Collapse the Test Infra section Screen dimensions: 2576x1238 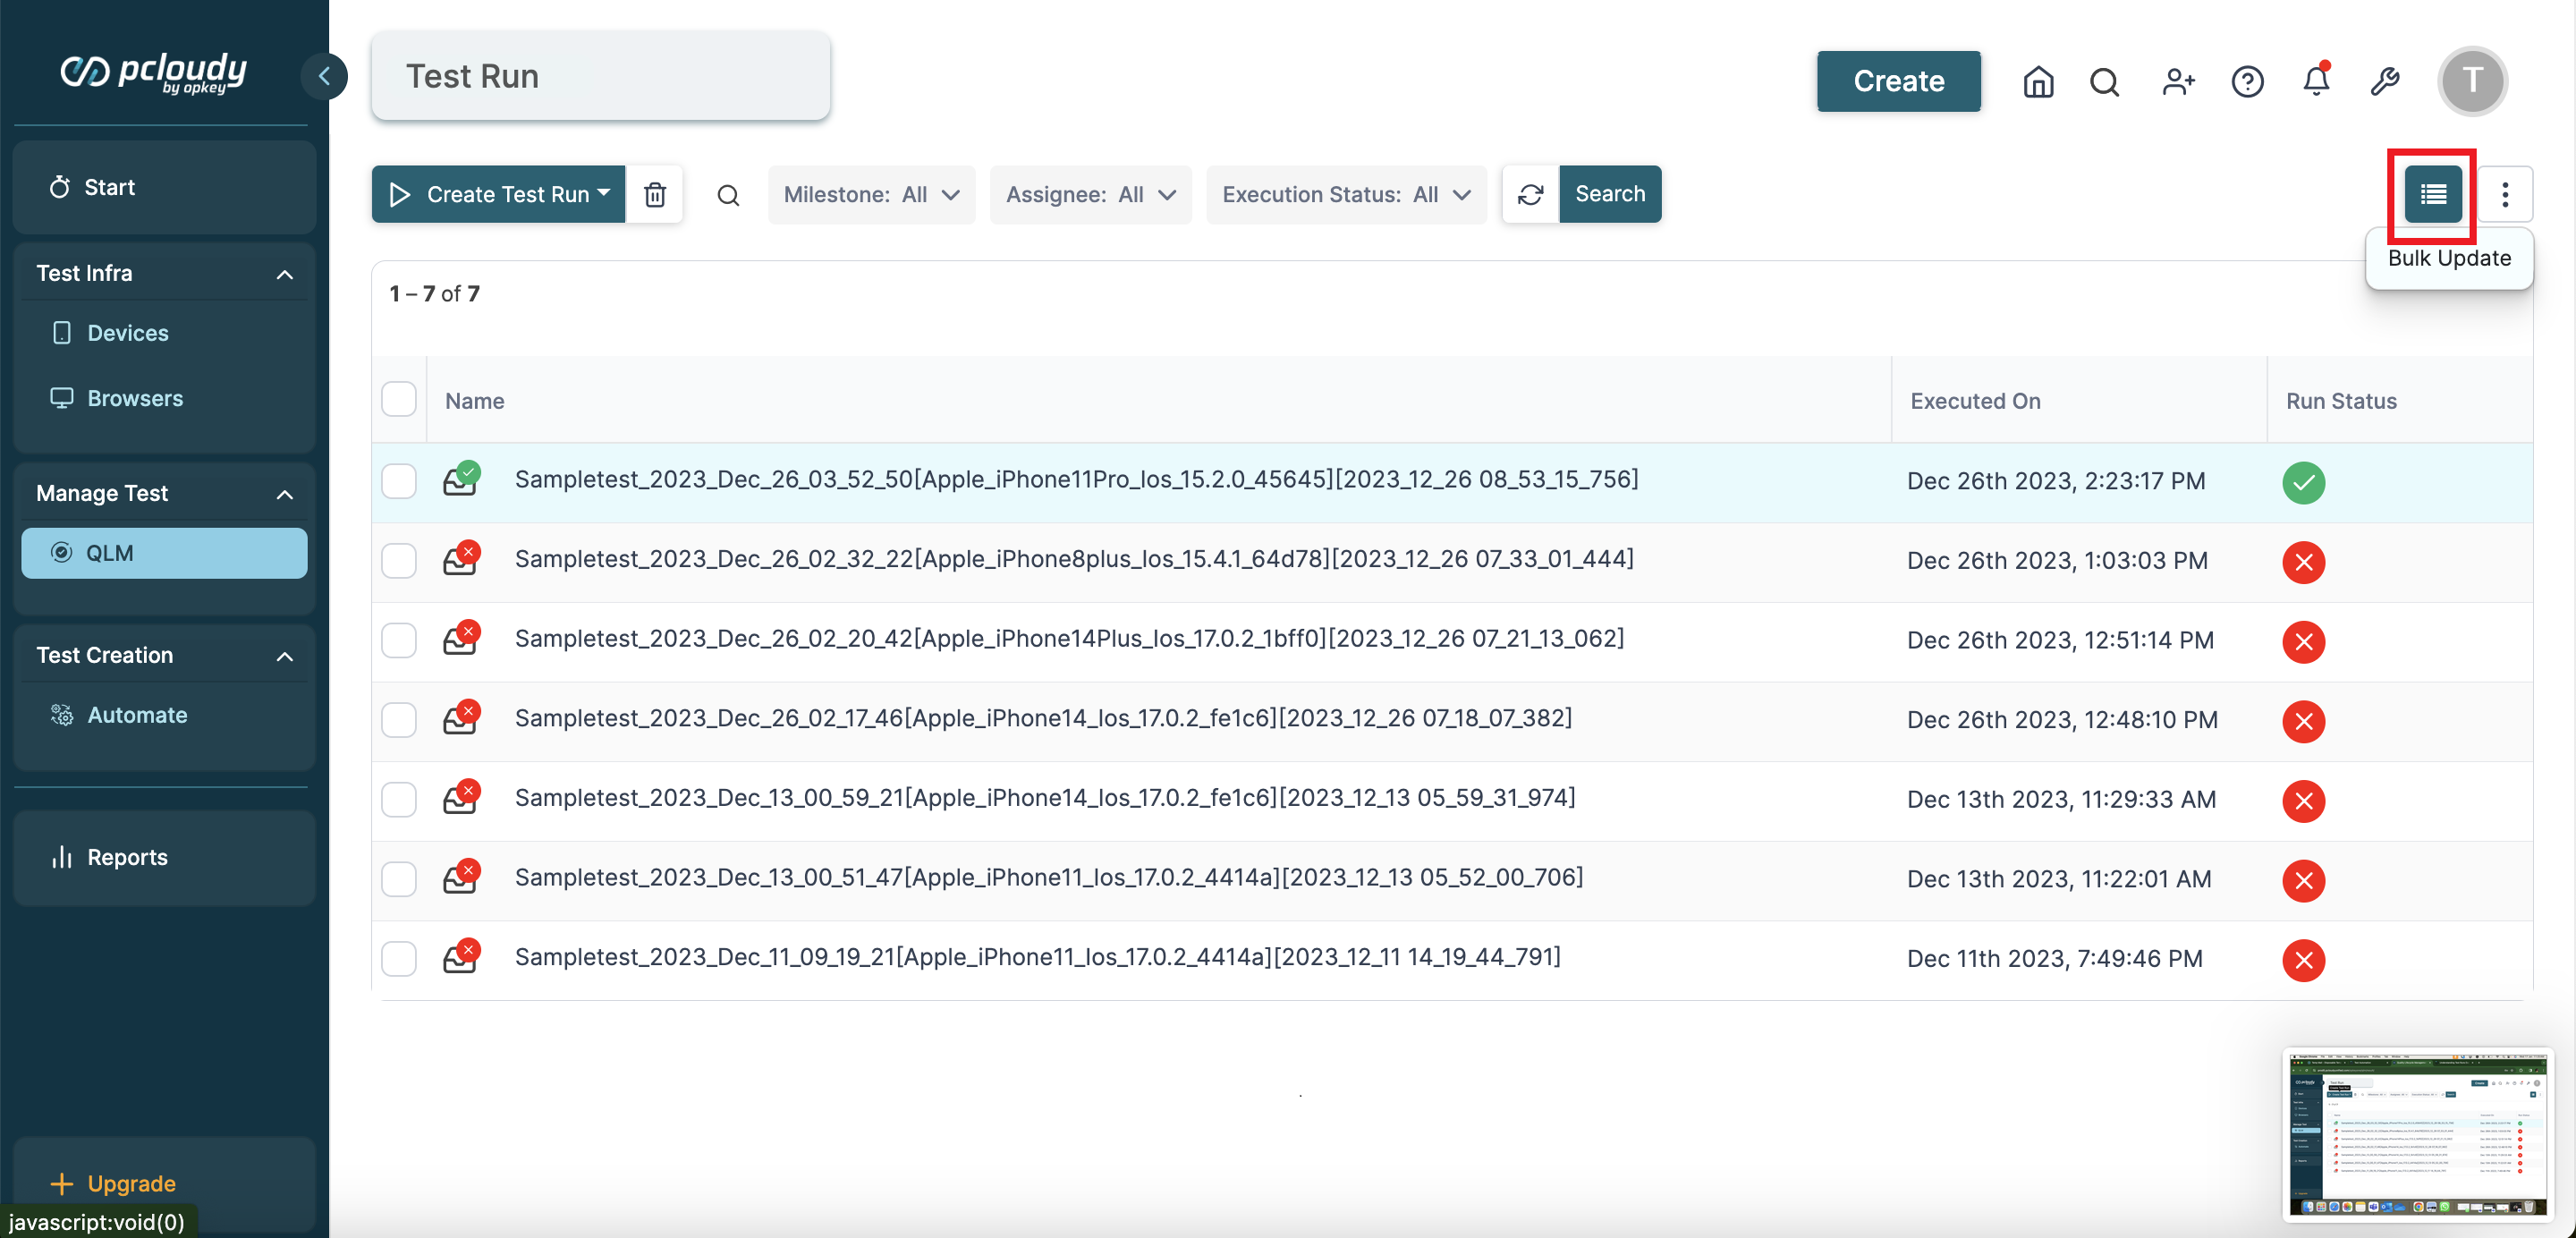[285, 274]
